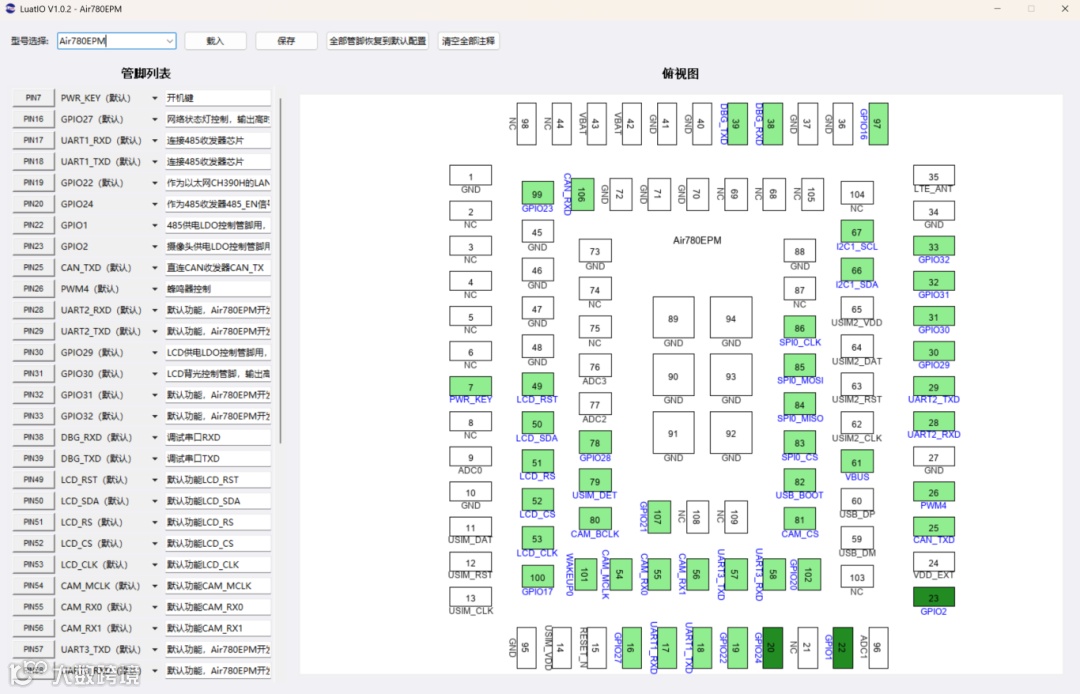Select the PIN16 button in pin list
Viewport: 1080px width, 694px height.
(33, 119)
